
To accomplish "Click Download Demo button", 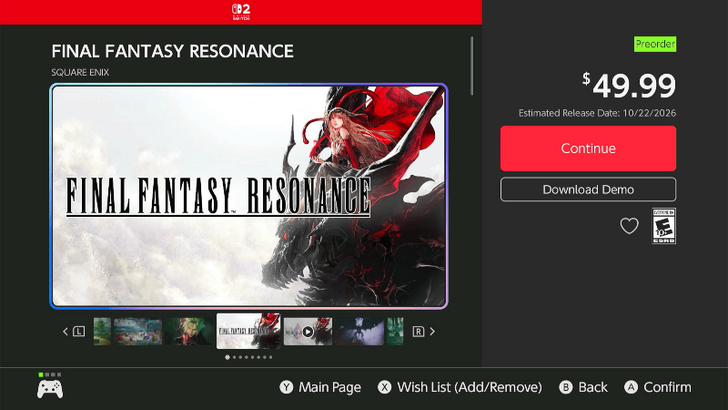I will point(588,189).
